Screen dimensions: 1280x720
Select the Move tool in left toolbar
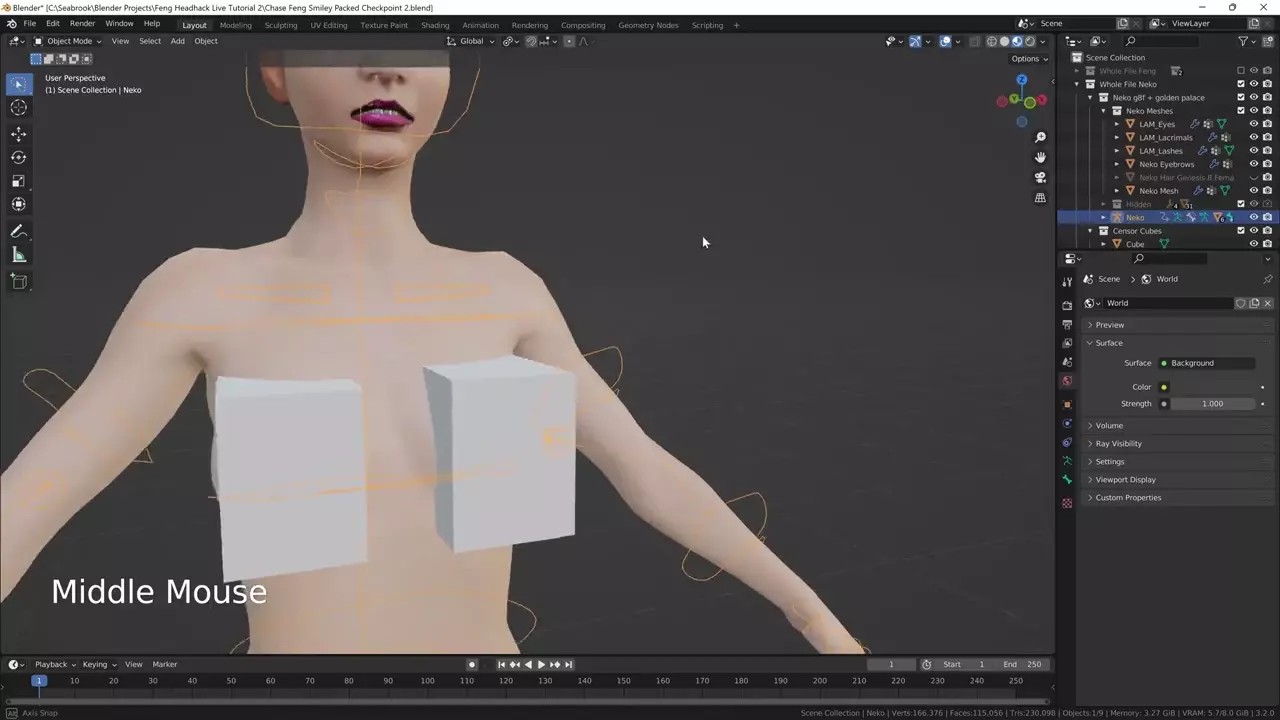(18, 134)
